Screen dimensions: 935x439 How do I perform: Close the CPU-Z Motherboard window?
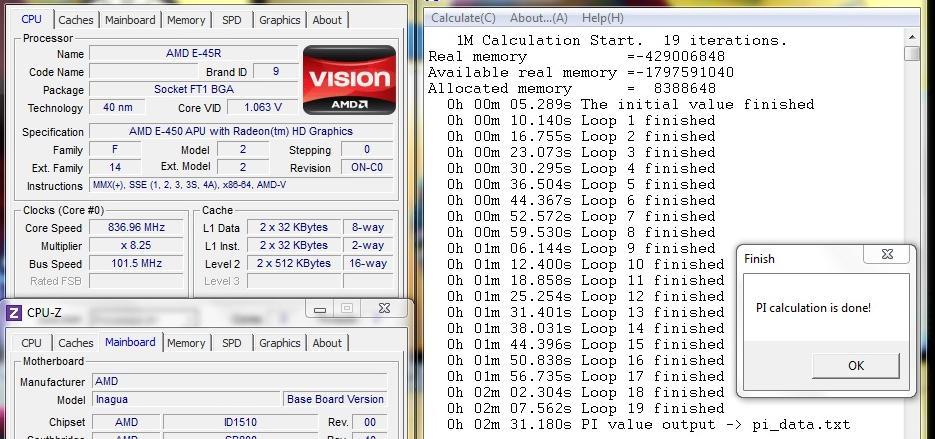[384, 308]
